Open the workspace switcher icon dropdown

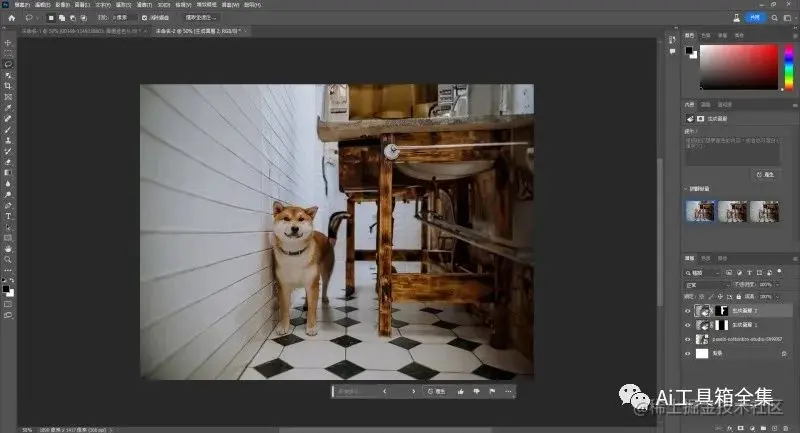(x=787, y=18)
